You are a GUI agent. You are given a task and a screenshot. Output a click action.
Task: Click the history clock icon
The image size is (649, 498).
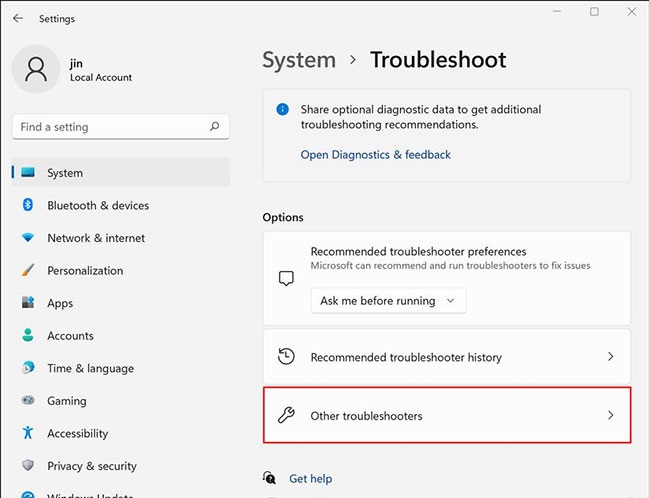pos(286,356)
